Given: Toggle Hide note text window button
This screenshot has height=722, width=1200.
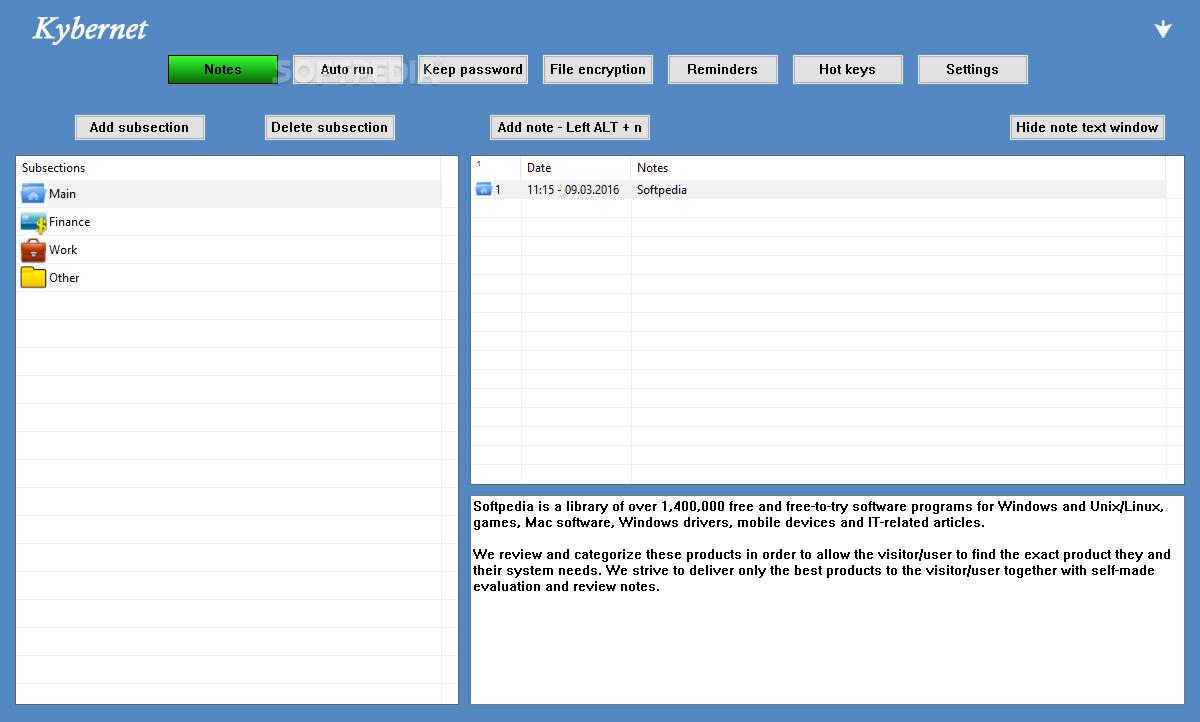Looking at the screenshot, I should click(1086, 127).
